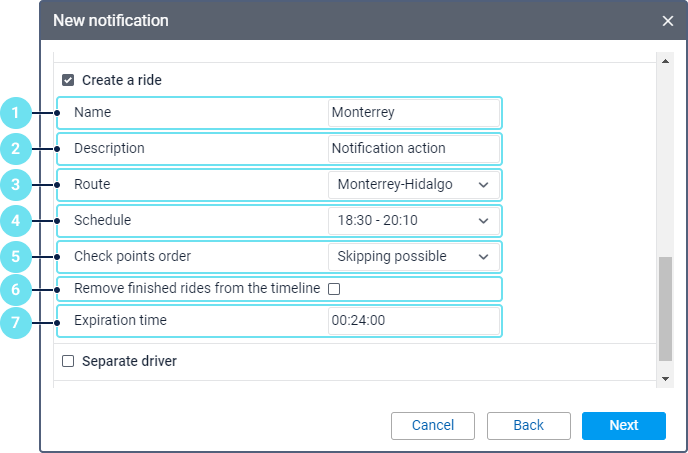The height and width of the screenshot is (453, 688).
Task: Close the New notification dialog
Action: tap(668, 21)
